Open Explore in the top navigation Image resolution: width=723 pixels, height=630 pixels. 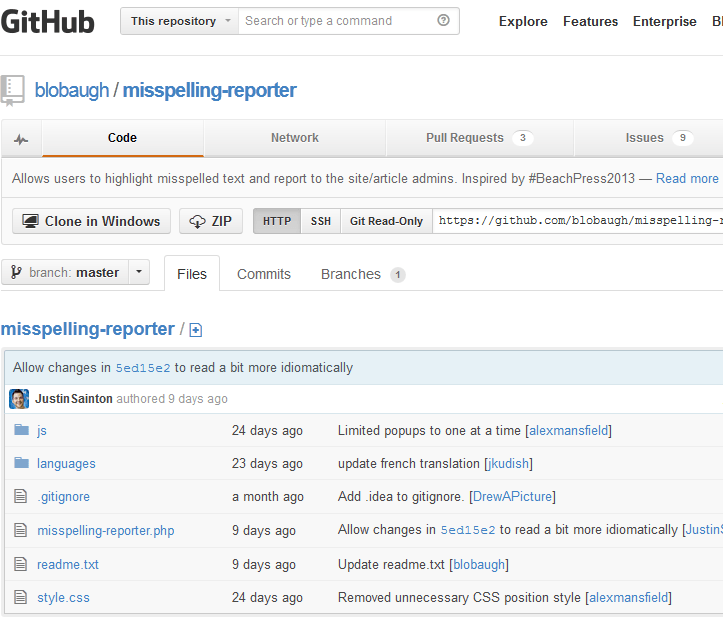[x=523, y=21]
